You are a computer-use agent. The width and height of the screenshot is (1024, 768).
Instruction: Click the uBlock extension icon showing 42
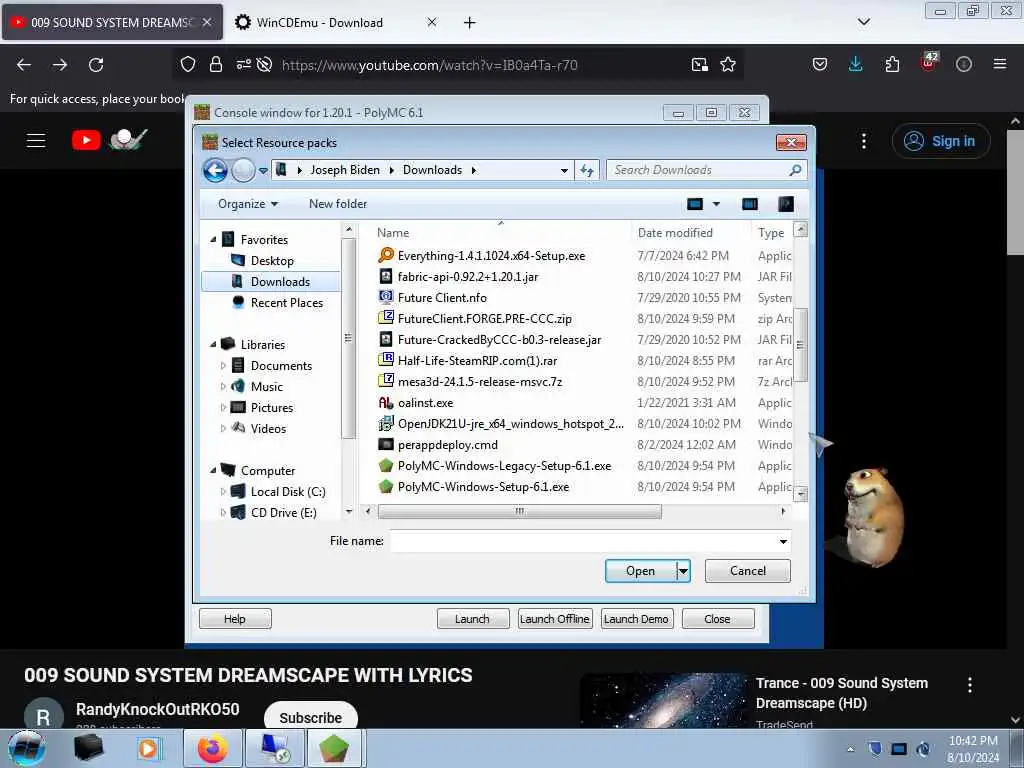tap(929, 61)
